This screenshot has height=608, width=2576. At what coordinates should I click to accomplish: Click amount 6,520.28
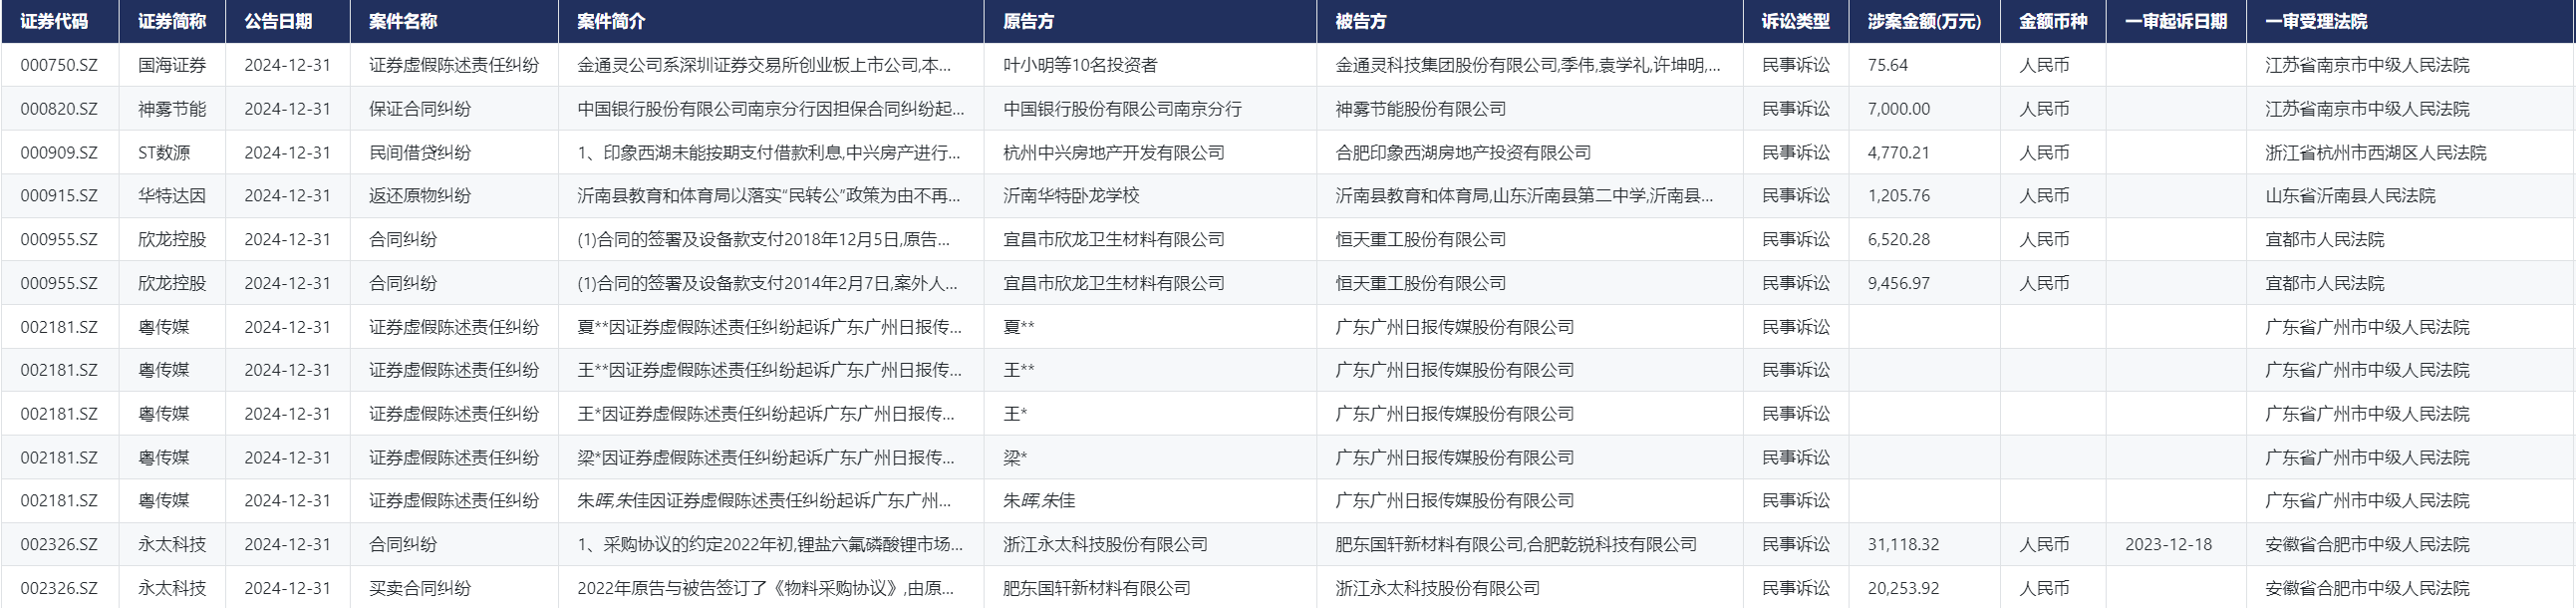1899,240
